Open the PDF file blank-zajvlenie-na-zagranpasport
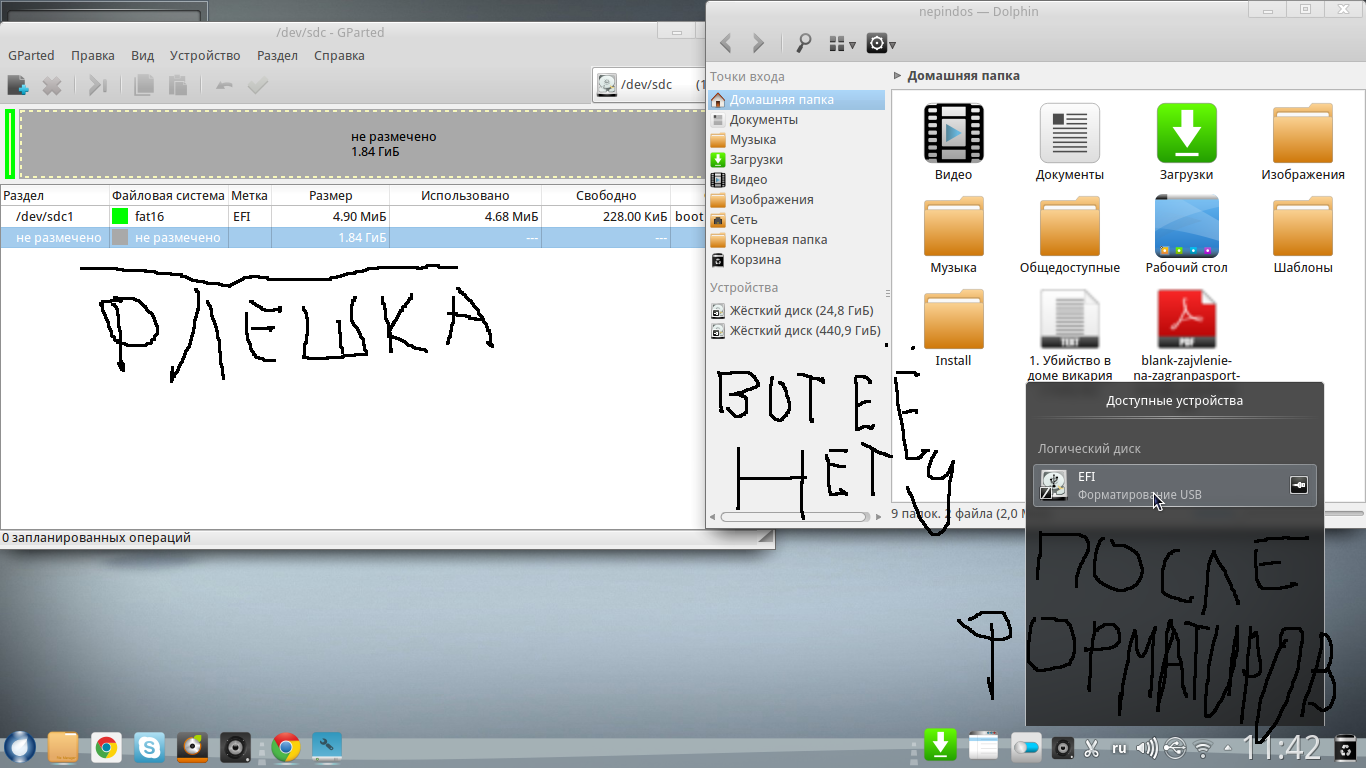The height and width of the screenshot is (768, 1366). point(1186,320)
